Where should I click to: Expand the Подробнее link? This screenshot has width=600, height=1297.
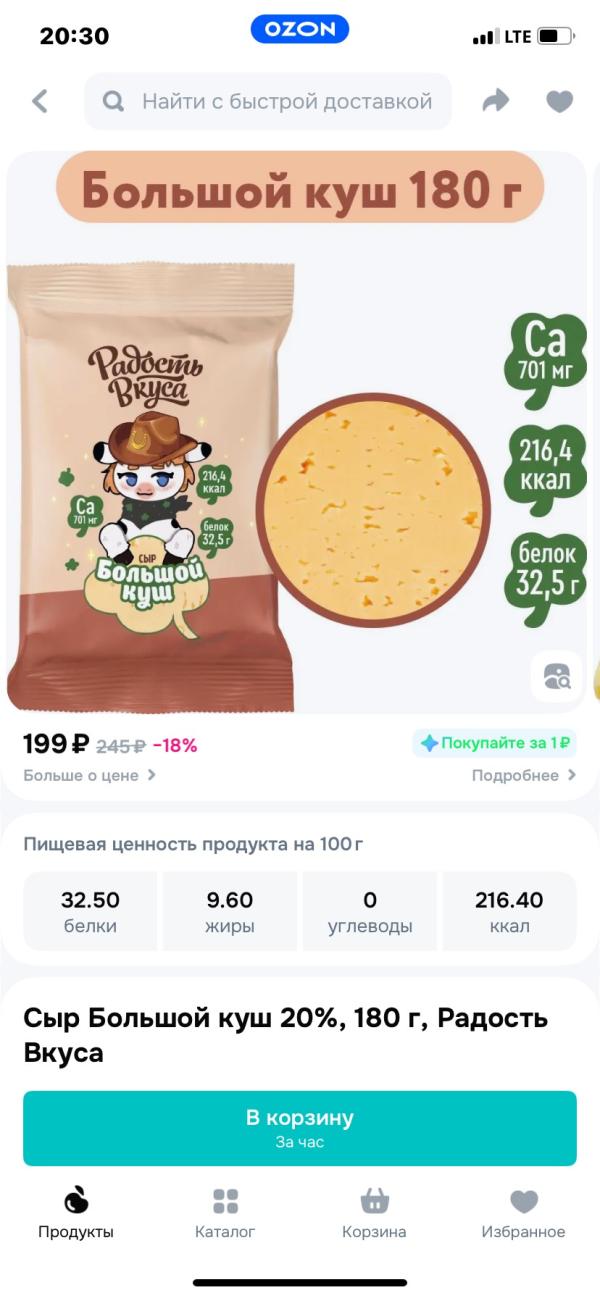[x=524, y=775]
